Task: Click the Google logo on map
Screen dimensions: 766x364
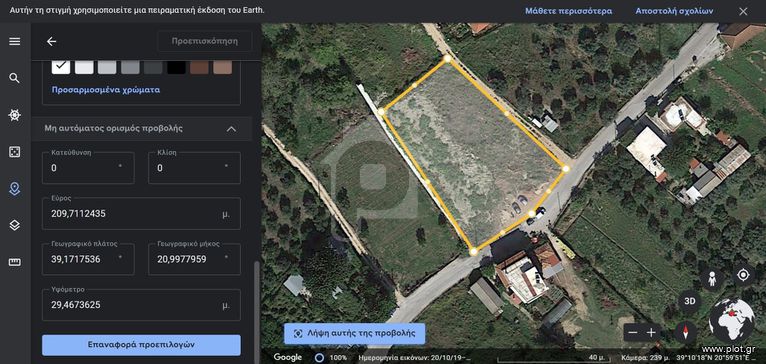Action: (x=287, y=358)
